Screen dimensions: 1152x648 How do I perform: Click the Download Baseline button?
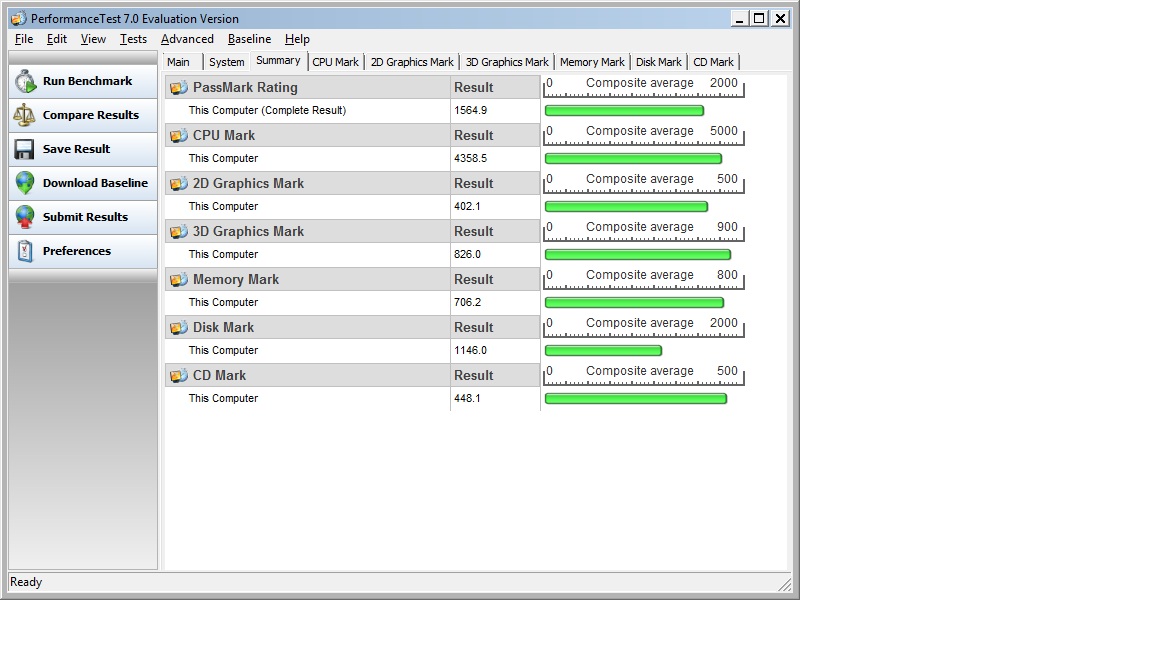click(83, 183)
